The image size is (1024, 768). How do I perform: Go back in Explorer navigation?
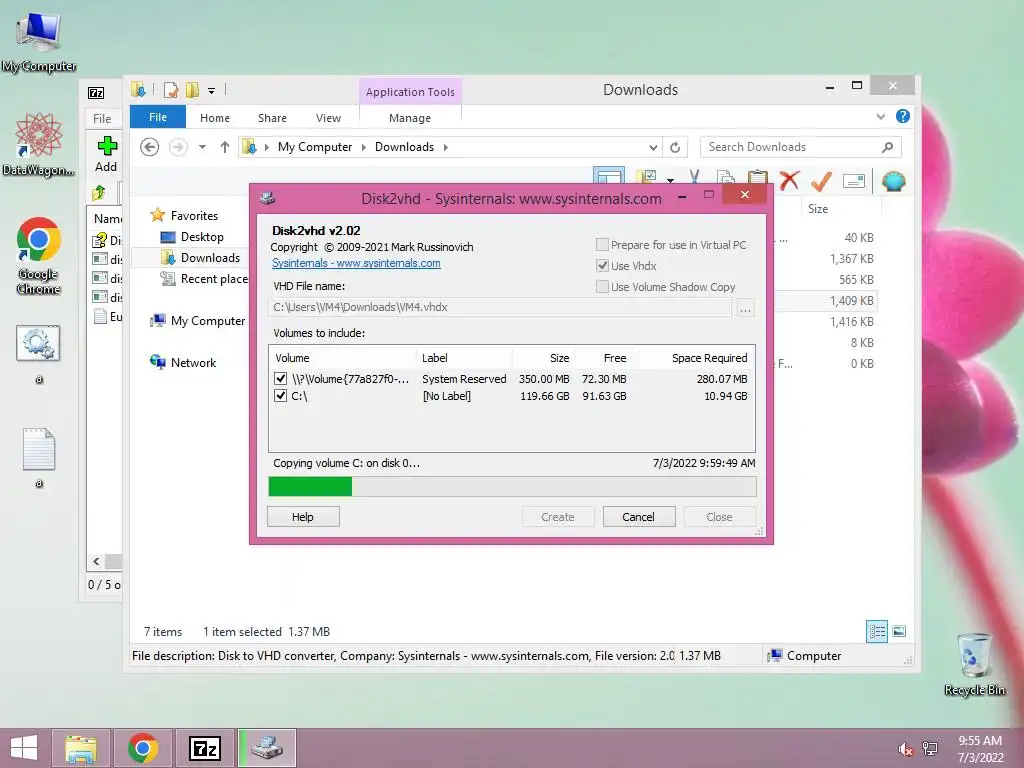(x=150, y=147)
